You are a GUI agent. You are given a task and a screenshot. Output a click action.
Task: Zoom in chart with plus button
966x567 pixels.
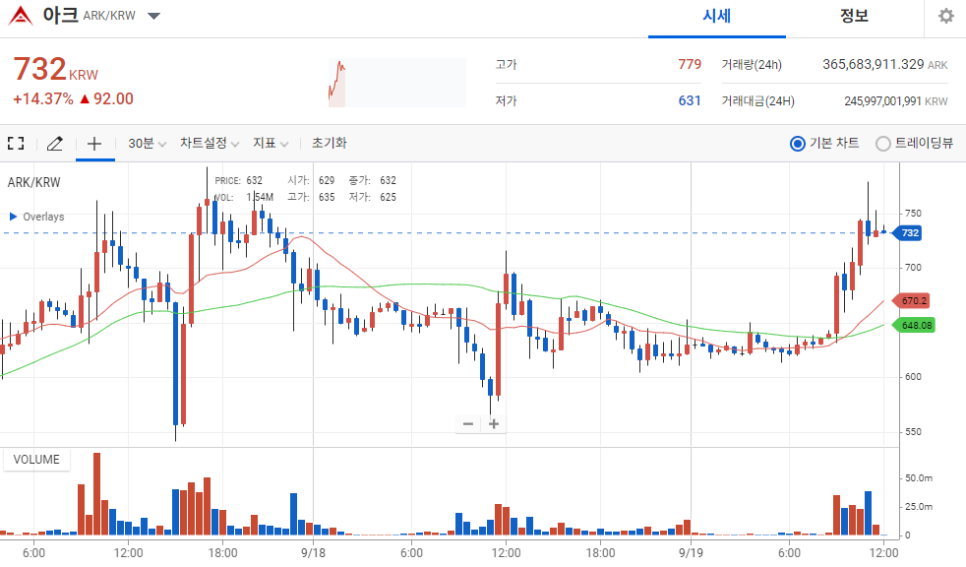493,424
